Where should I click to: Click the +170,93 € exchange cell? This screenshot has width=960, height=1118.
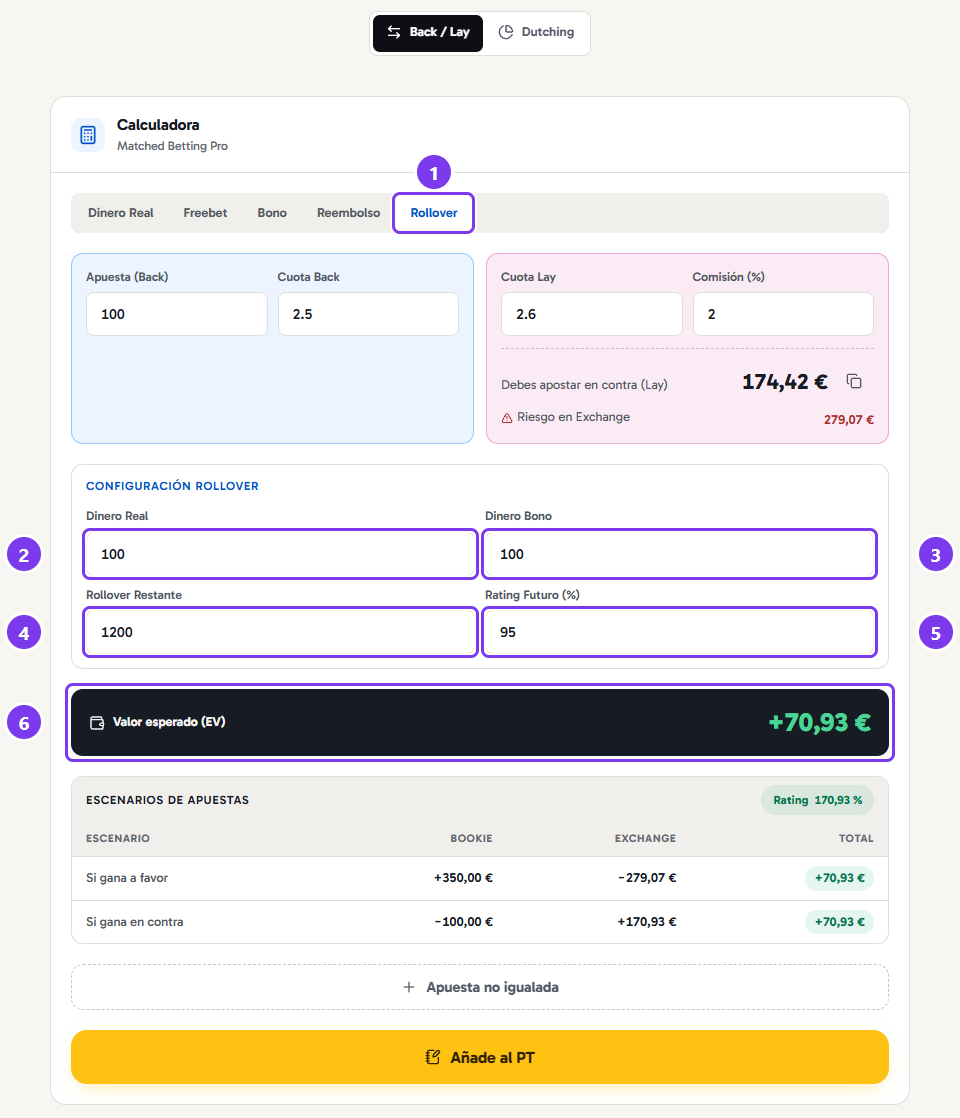pos(647,922)
